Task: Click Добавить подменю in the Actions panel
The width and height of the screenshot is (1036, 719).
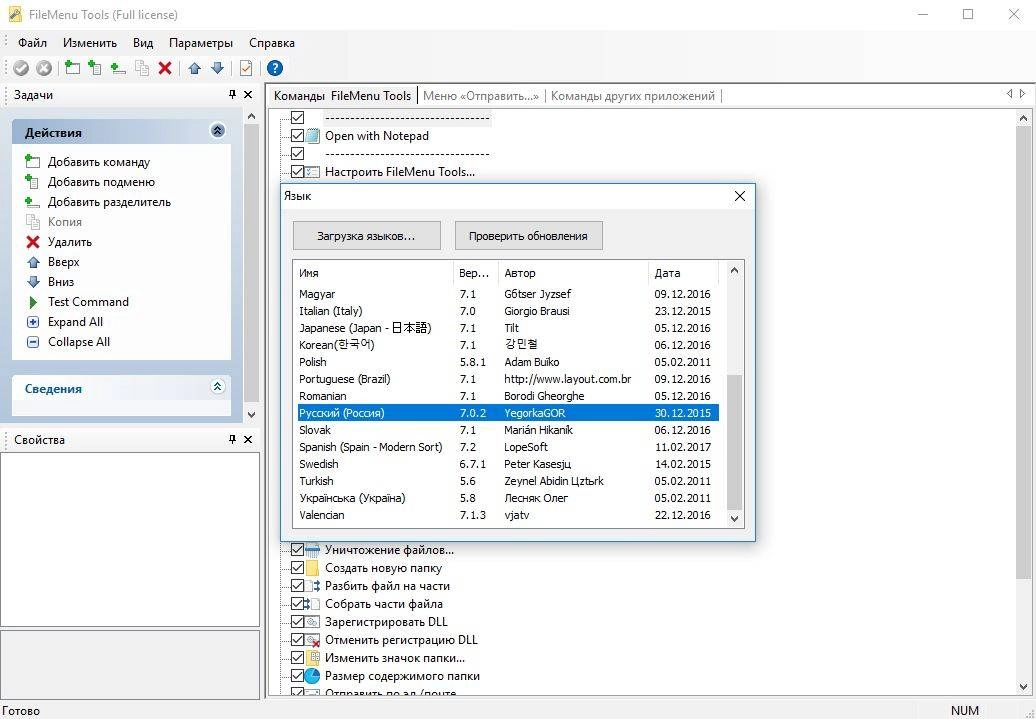Action: pos(101,182)
